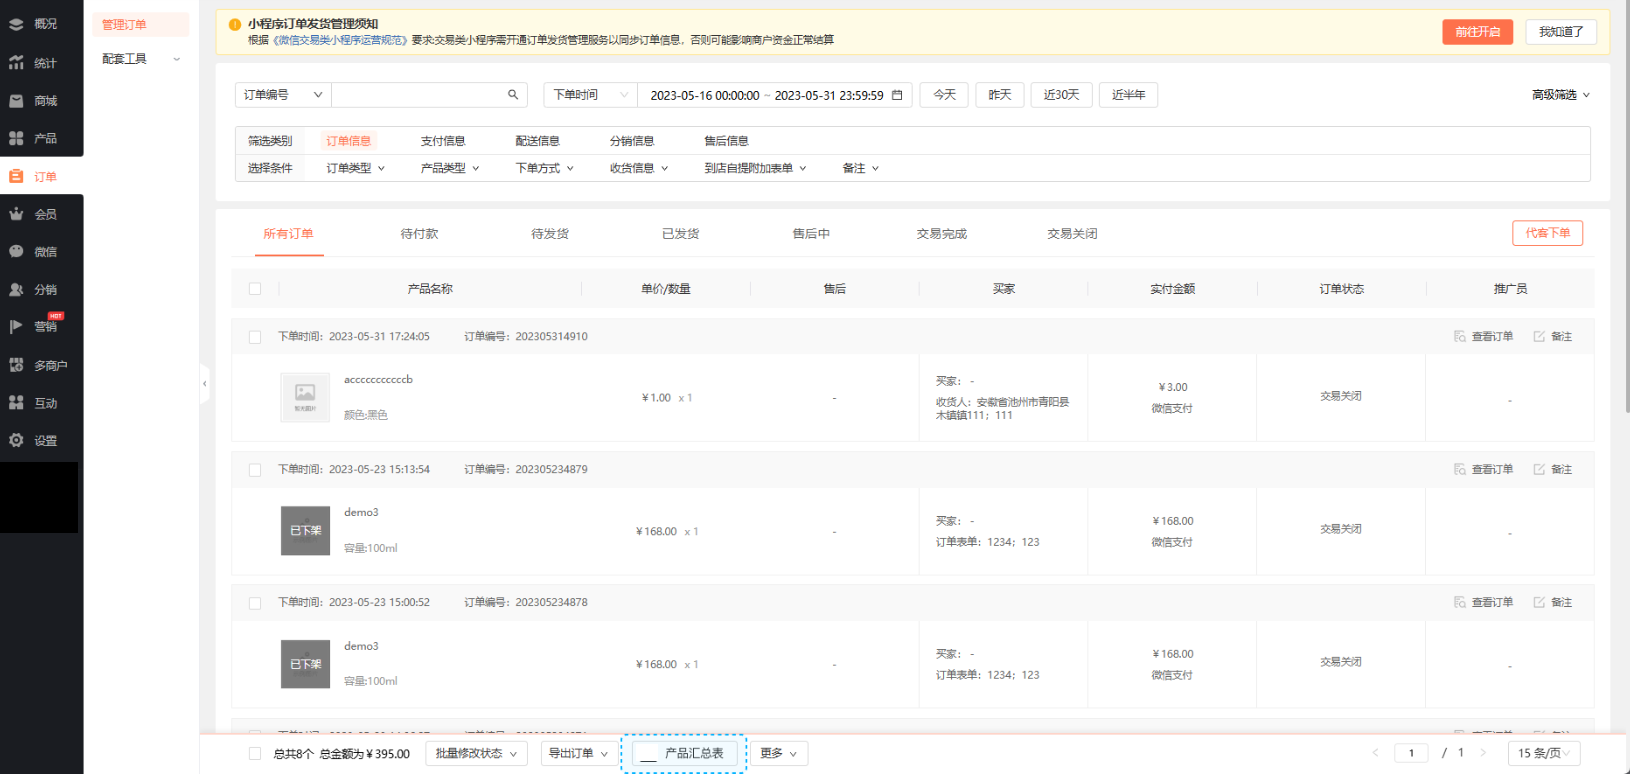Click 查看订单 icon for order 202305314910

pyautogui.click(x=1460, y=337)
